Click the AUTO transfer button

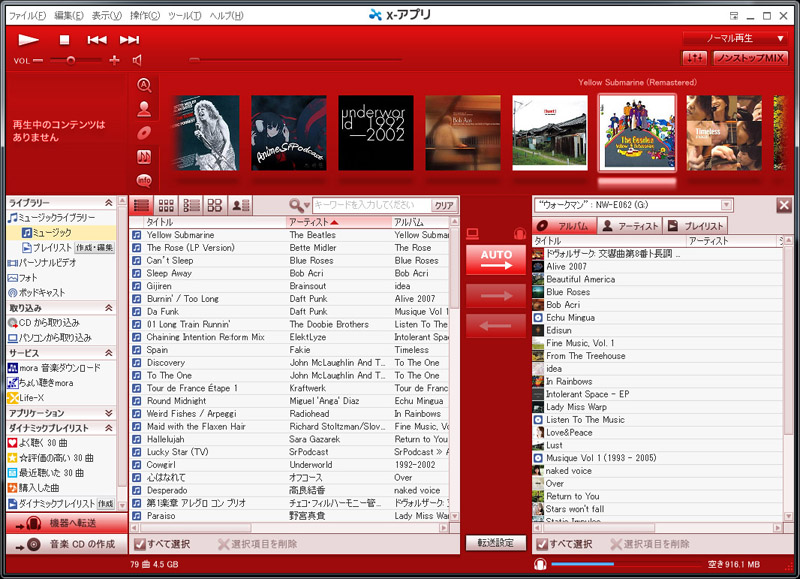496,260
